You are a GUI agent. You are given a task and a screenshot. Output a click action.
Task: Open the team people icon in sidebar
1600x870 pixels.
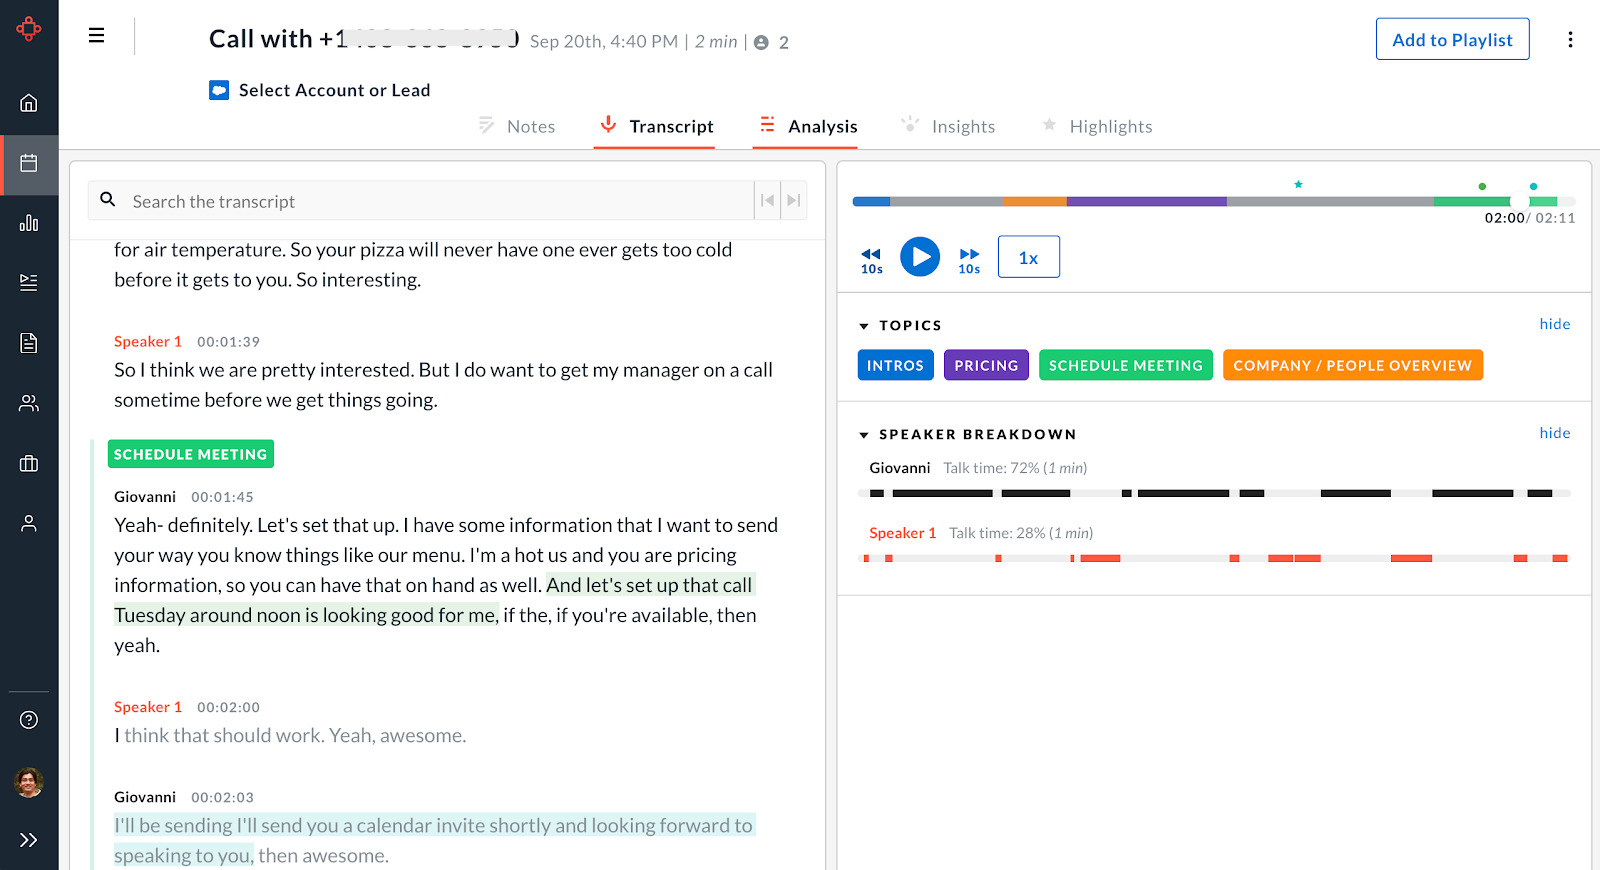[x=29, y=403]
